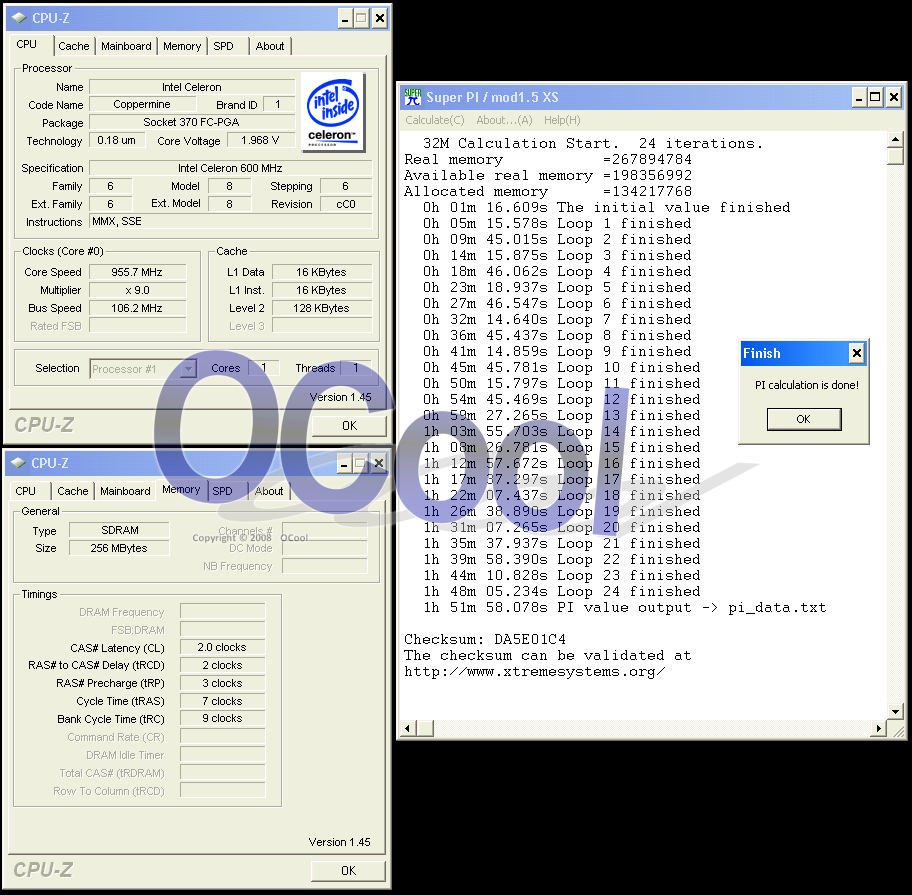Screen dimensions: 912x895
Task: Select the SPD tab in top CPU-Z window
Action: point(223,46)
